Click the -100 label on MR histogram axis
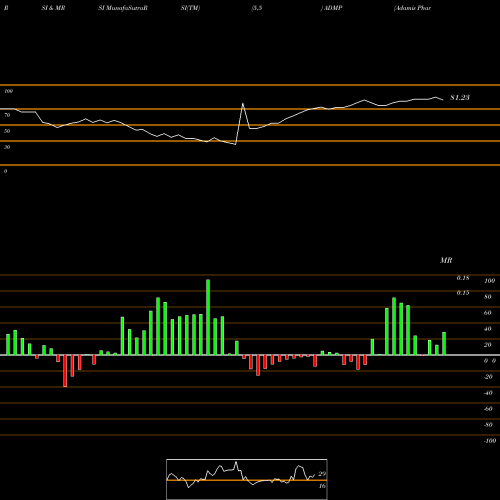Viewport: 500px width, 500px height. point(490,441)
